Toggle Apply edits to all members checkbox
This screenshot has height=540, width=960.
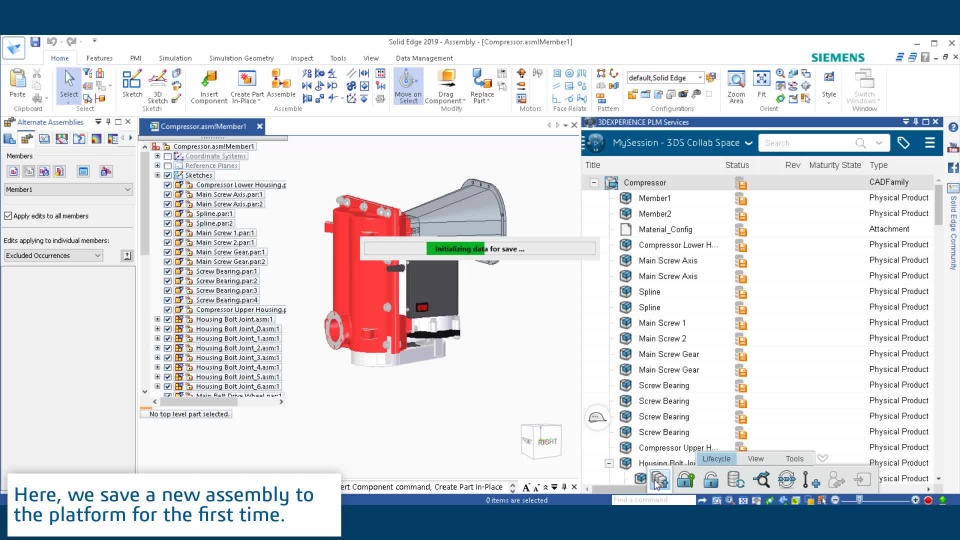(8, 216)
